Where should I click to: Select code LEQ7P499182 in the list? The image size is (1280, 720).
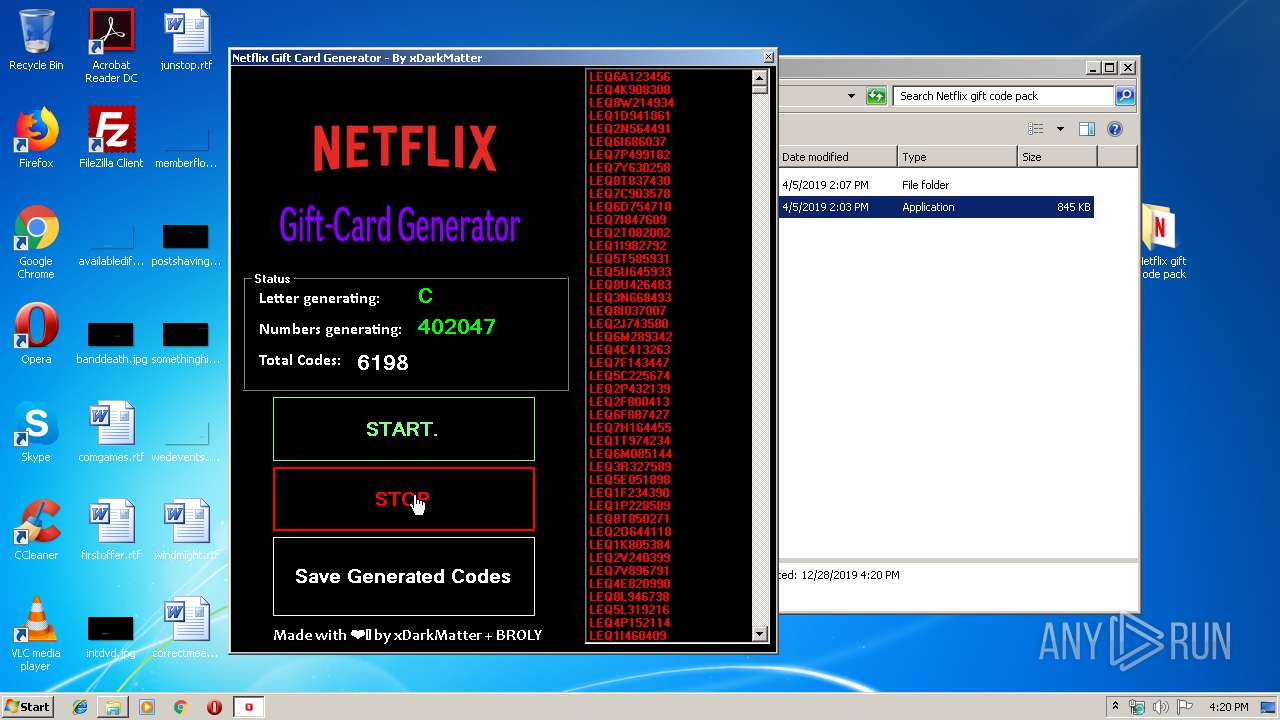(630, 155)
